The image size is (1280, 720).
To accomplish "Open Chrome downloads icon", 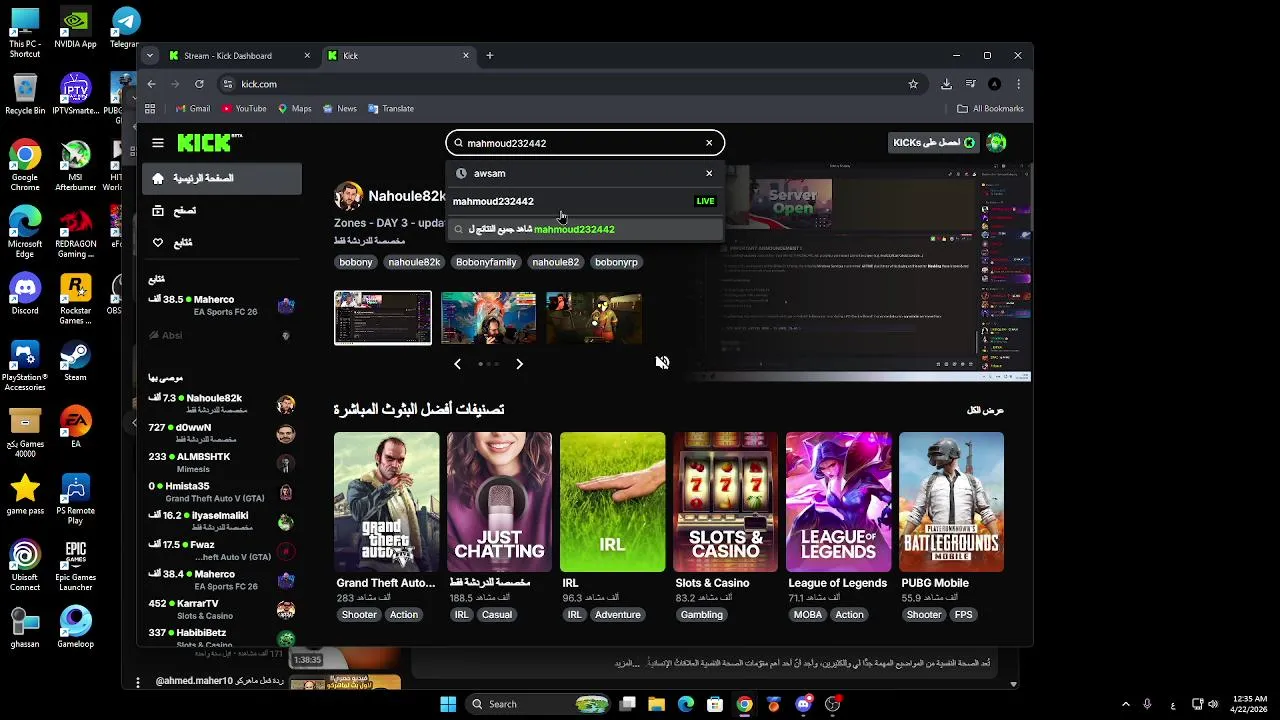I will coord(946,84).
